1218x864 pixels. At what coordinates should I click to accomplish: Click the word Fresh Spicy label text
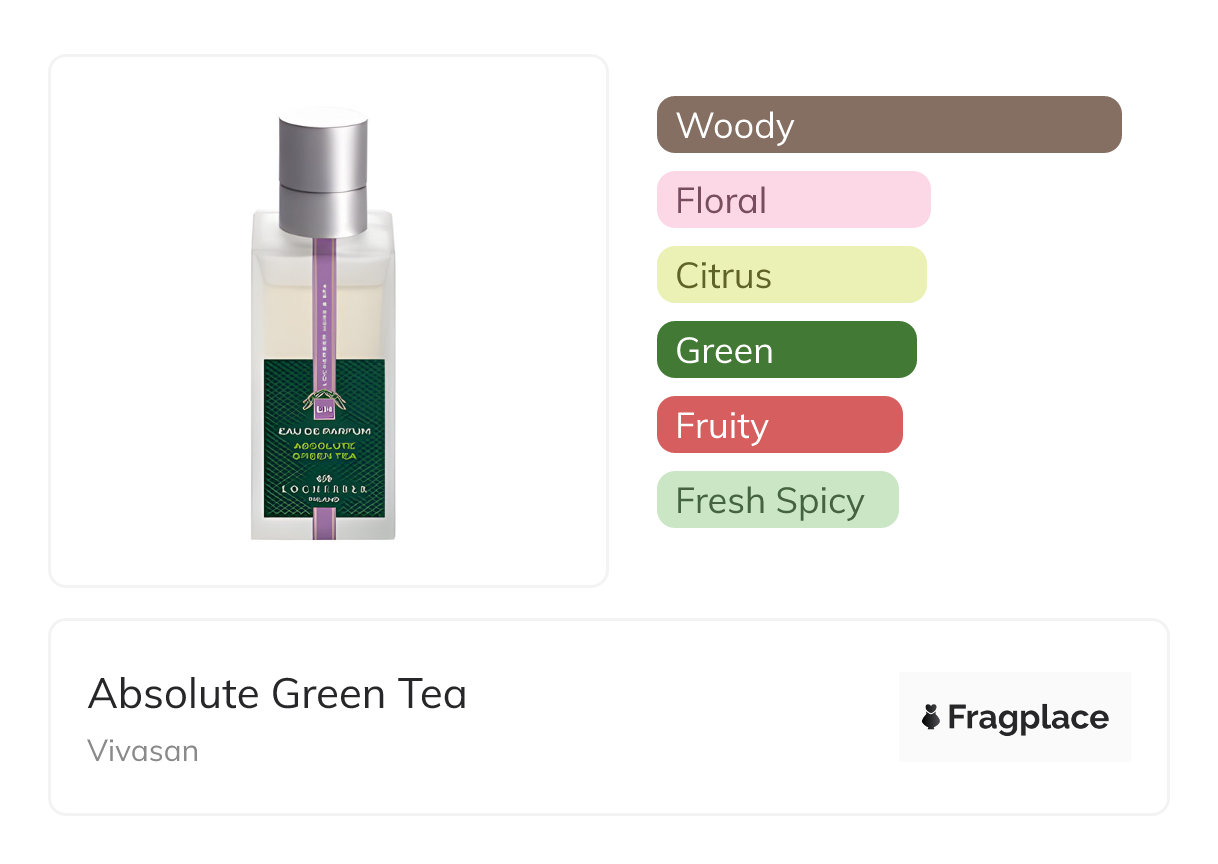tap(770, 500)
